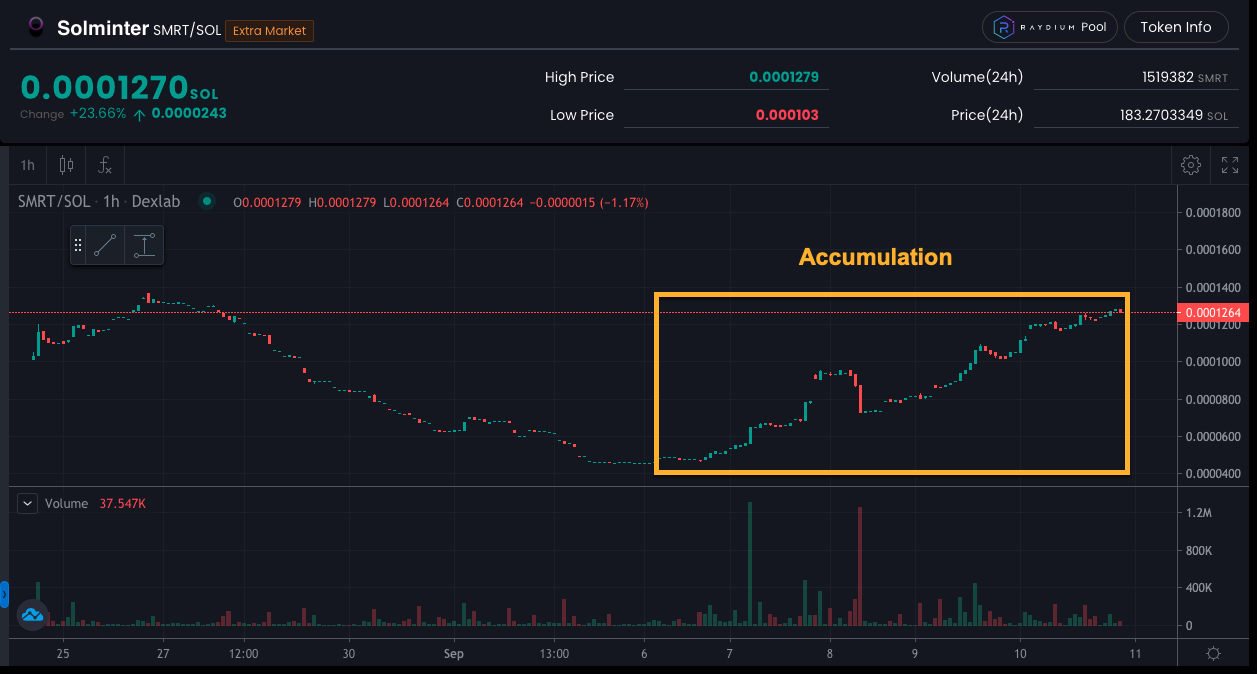This screenshot has height=674, width=1257.
Task: Click the change percentage +23.66%
Action: [x=98, y=114]
